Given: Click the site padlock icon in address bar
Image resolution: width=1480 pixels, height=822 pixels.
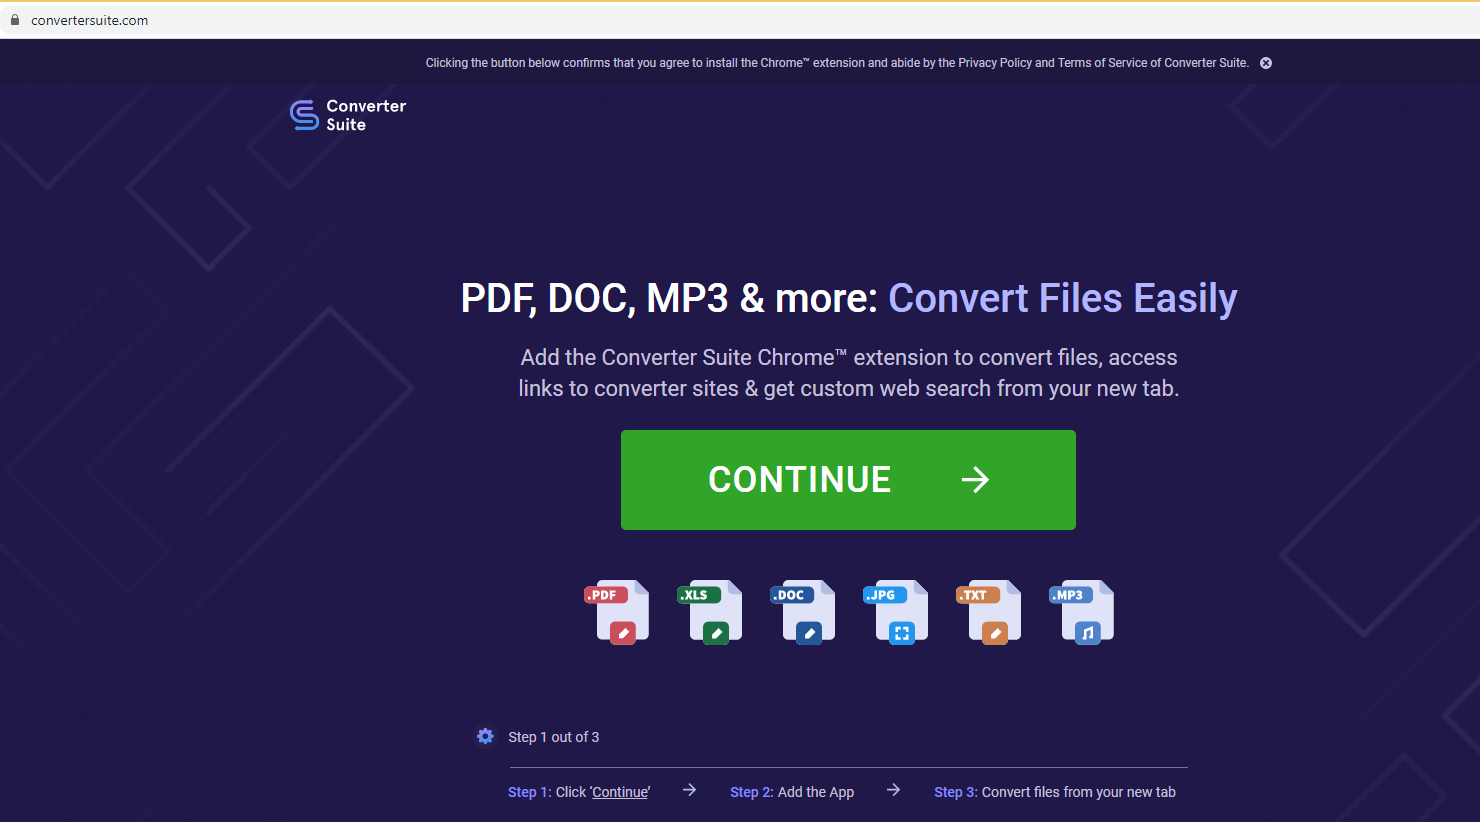Looking at the screenshot, I should click(15, 20).
